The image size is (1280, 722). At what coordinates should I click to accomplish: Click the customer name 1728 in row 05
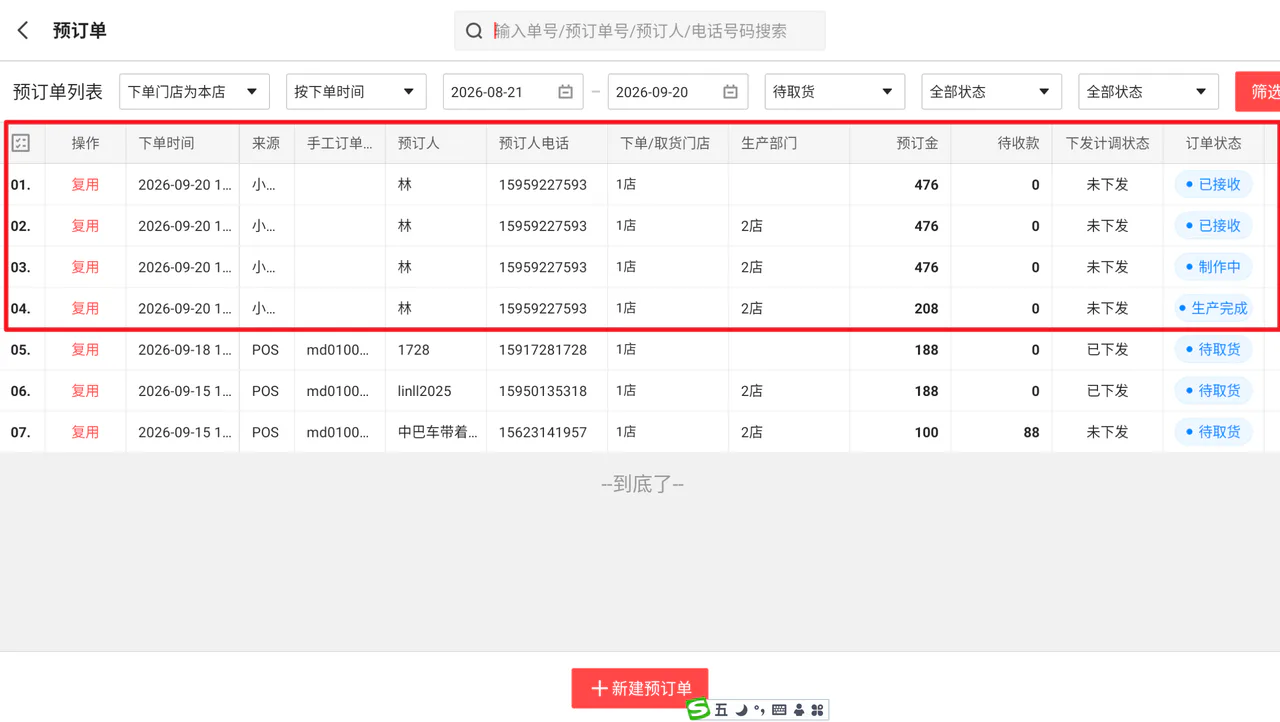click(x=413, y=350)
